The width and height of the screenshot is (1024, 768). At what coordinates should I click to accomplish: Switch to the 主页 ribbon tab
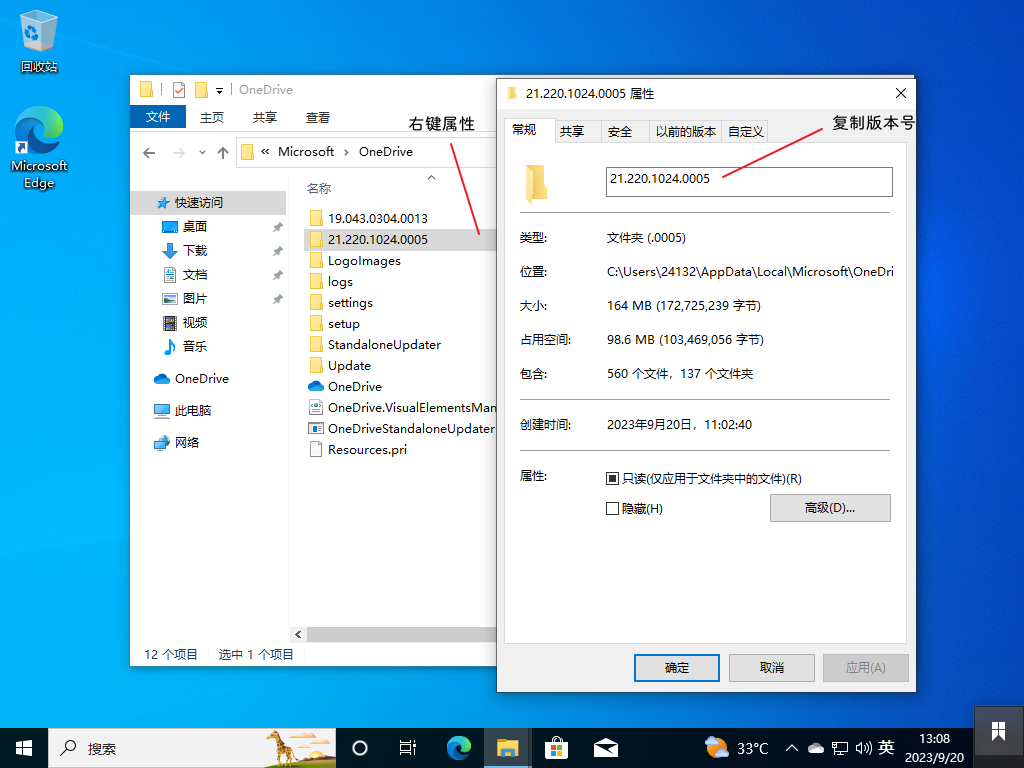(x=212, y=118)
